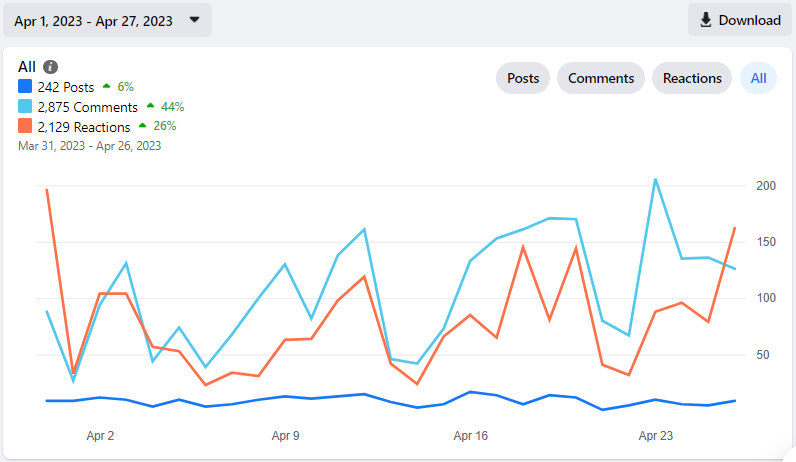Click the green up arrow beside 6%

pyautogui.click(x=107, y=86)
